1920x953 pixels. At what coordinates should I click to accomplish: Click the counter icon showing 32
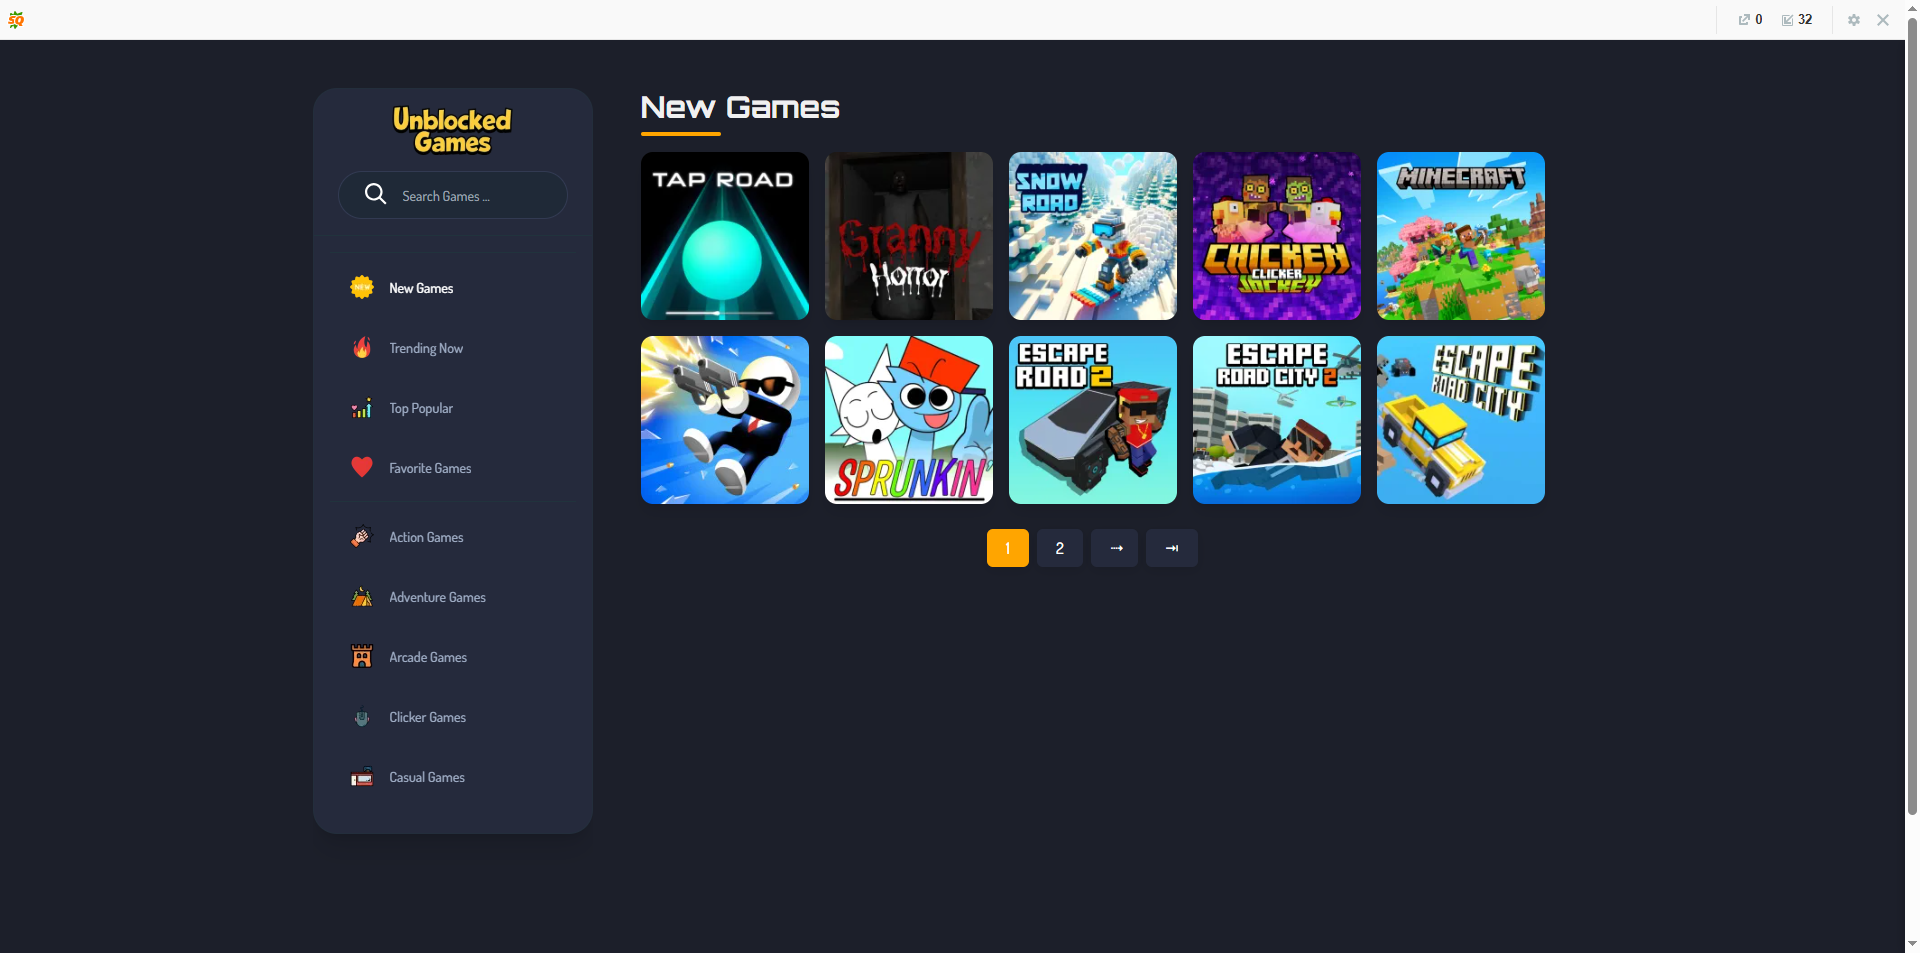pos(1797,20)
